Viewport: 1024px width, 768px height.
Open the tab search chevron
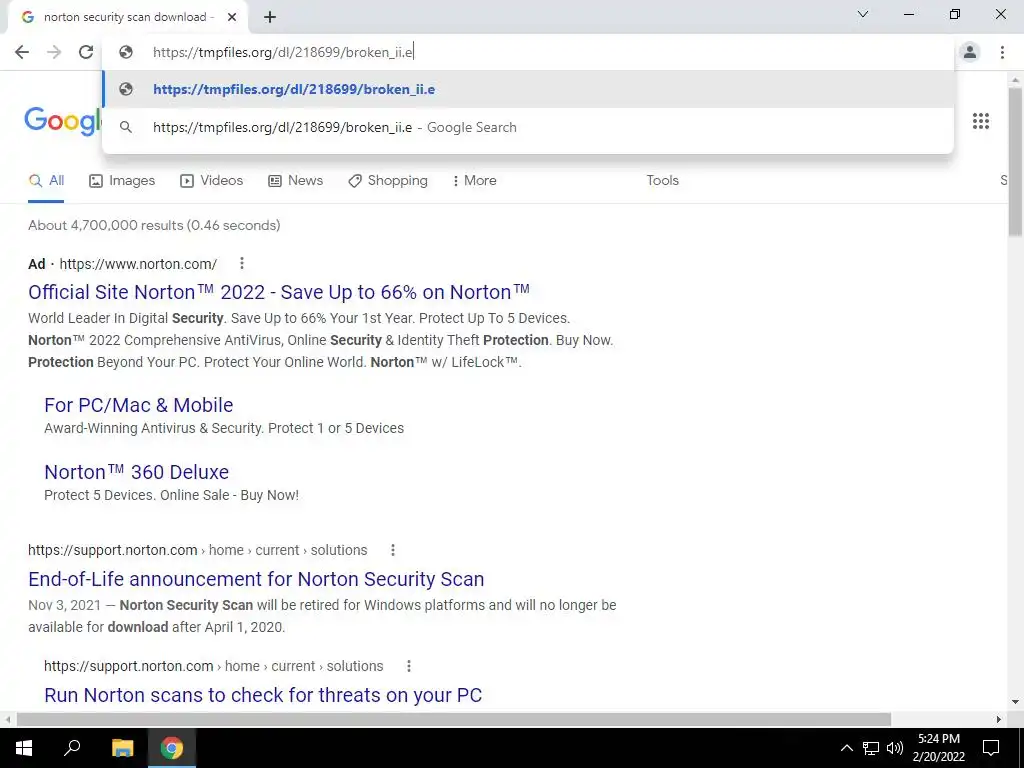point(863,14)
